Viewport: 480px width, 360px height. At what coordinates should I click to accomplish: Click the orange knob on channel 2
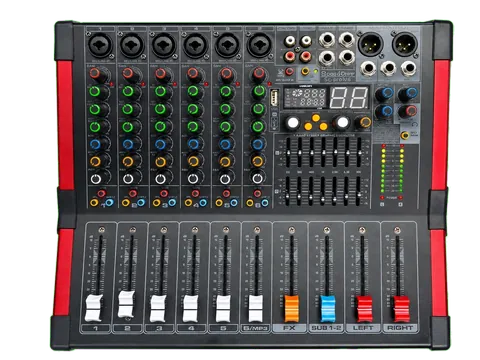pos(128,162)
